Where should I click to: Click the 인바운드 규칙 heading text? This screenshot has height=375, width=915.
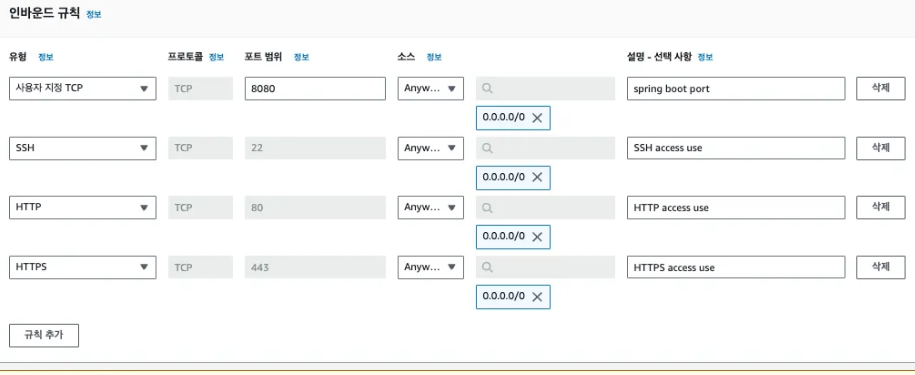(x=44, y=14)
